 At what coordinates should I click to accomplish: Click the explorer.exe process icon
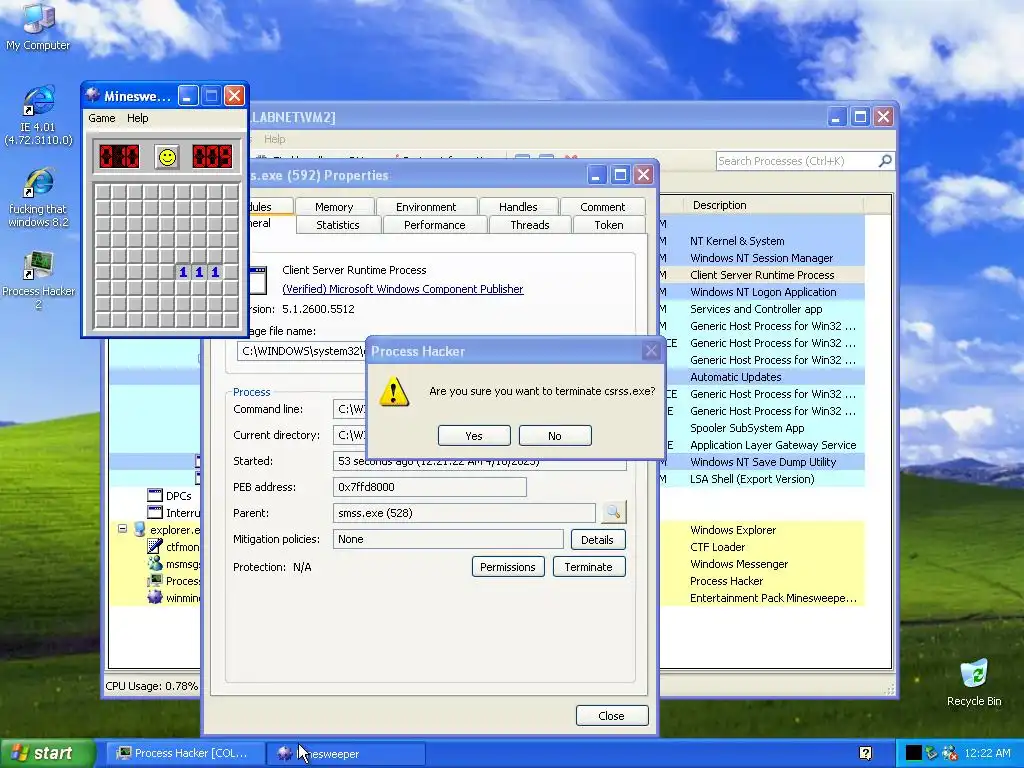tap(140, 530)
